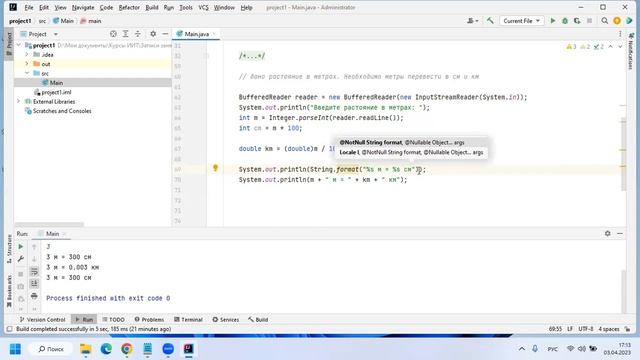The image size is (640, 360).
Task: Toggle the Project side tool button
Action: 9,43
